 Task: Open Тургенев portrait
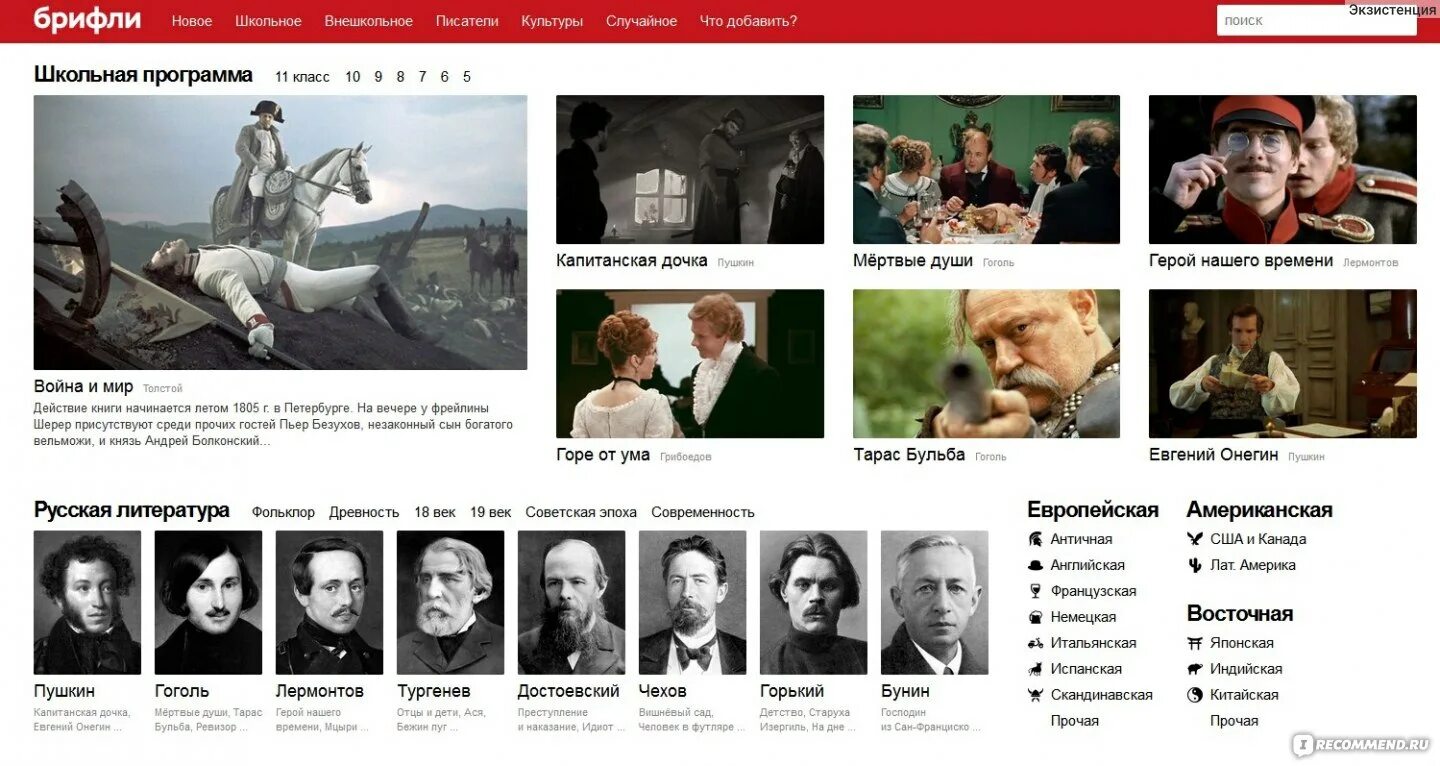click(450, 602)
